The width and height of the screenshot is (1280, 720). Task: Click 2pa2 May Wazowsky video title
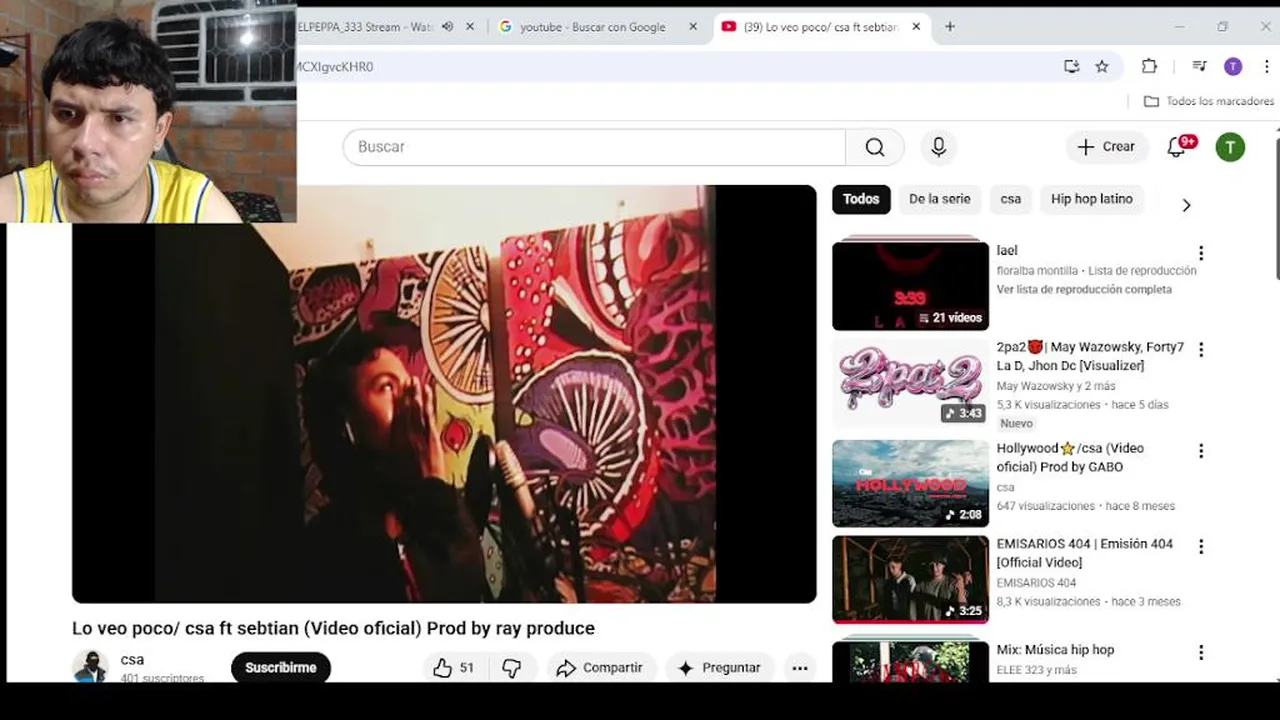pos(1090,357)
